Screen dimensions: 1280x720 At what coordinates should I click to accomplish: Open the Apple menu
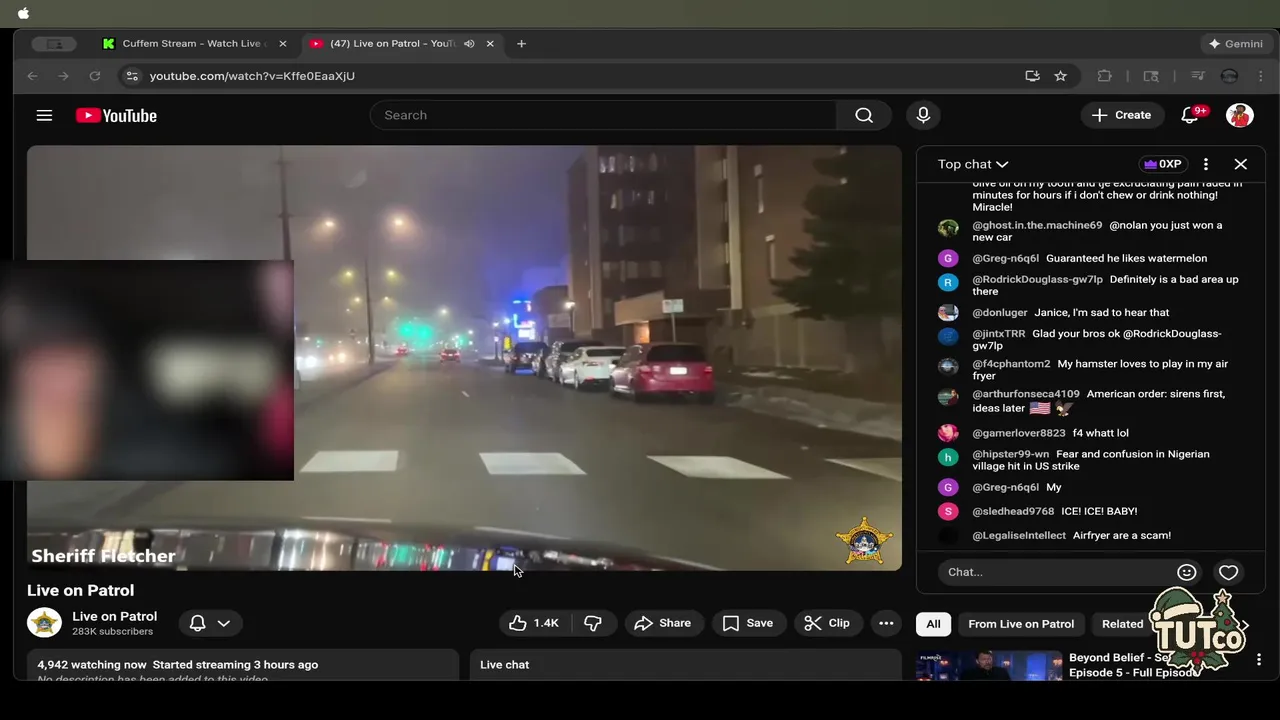point(24,13)
